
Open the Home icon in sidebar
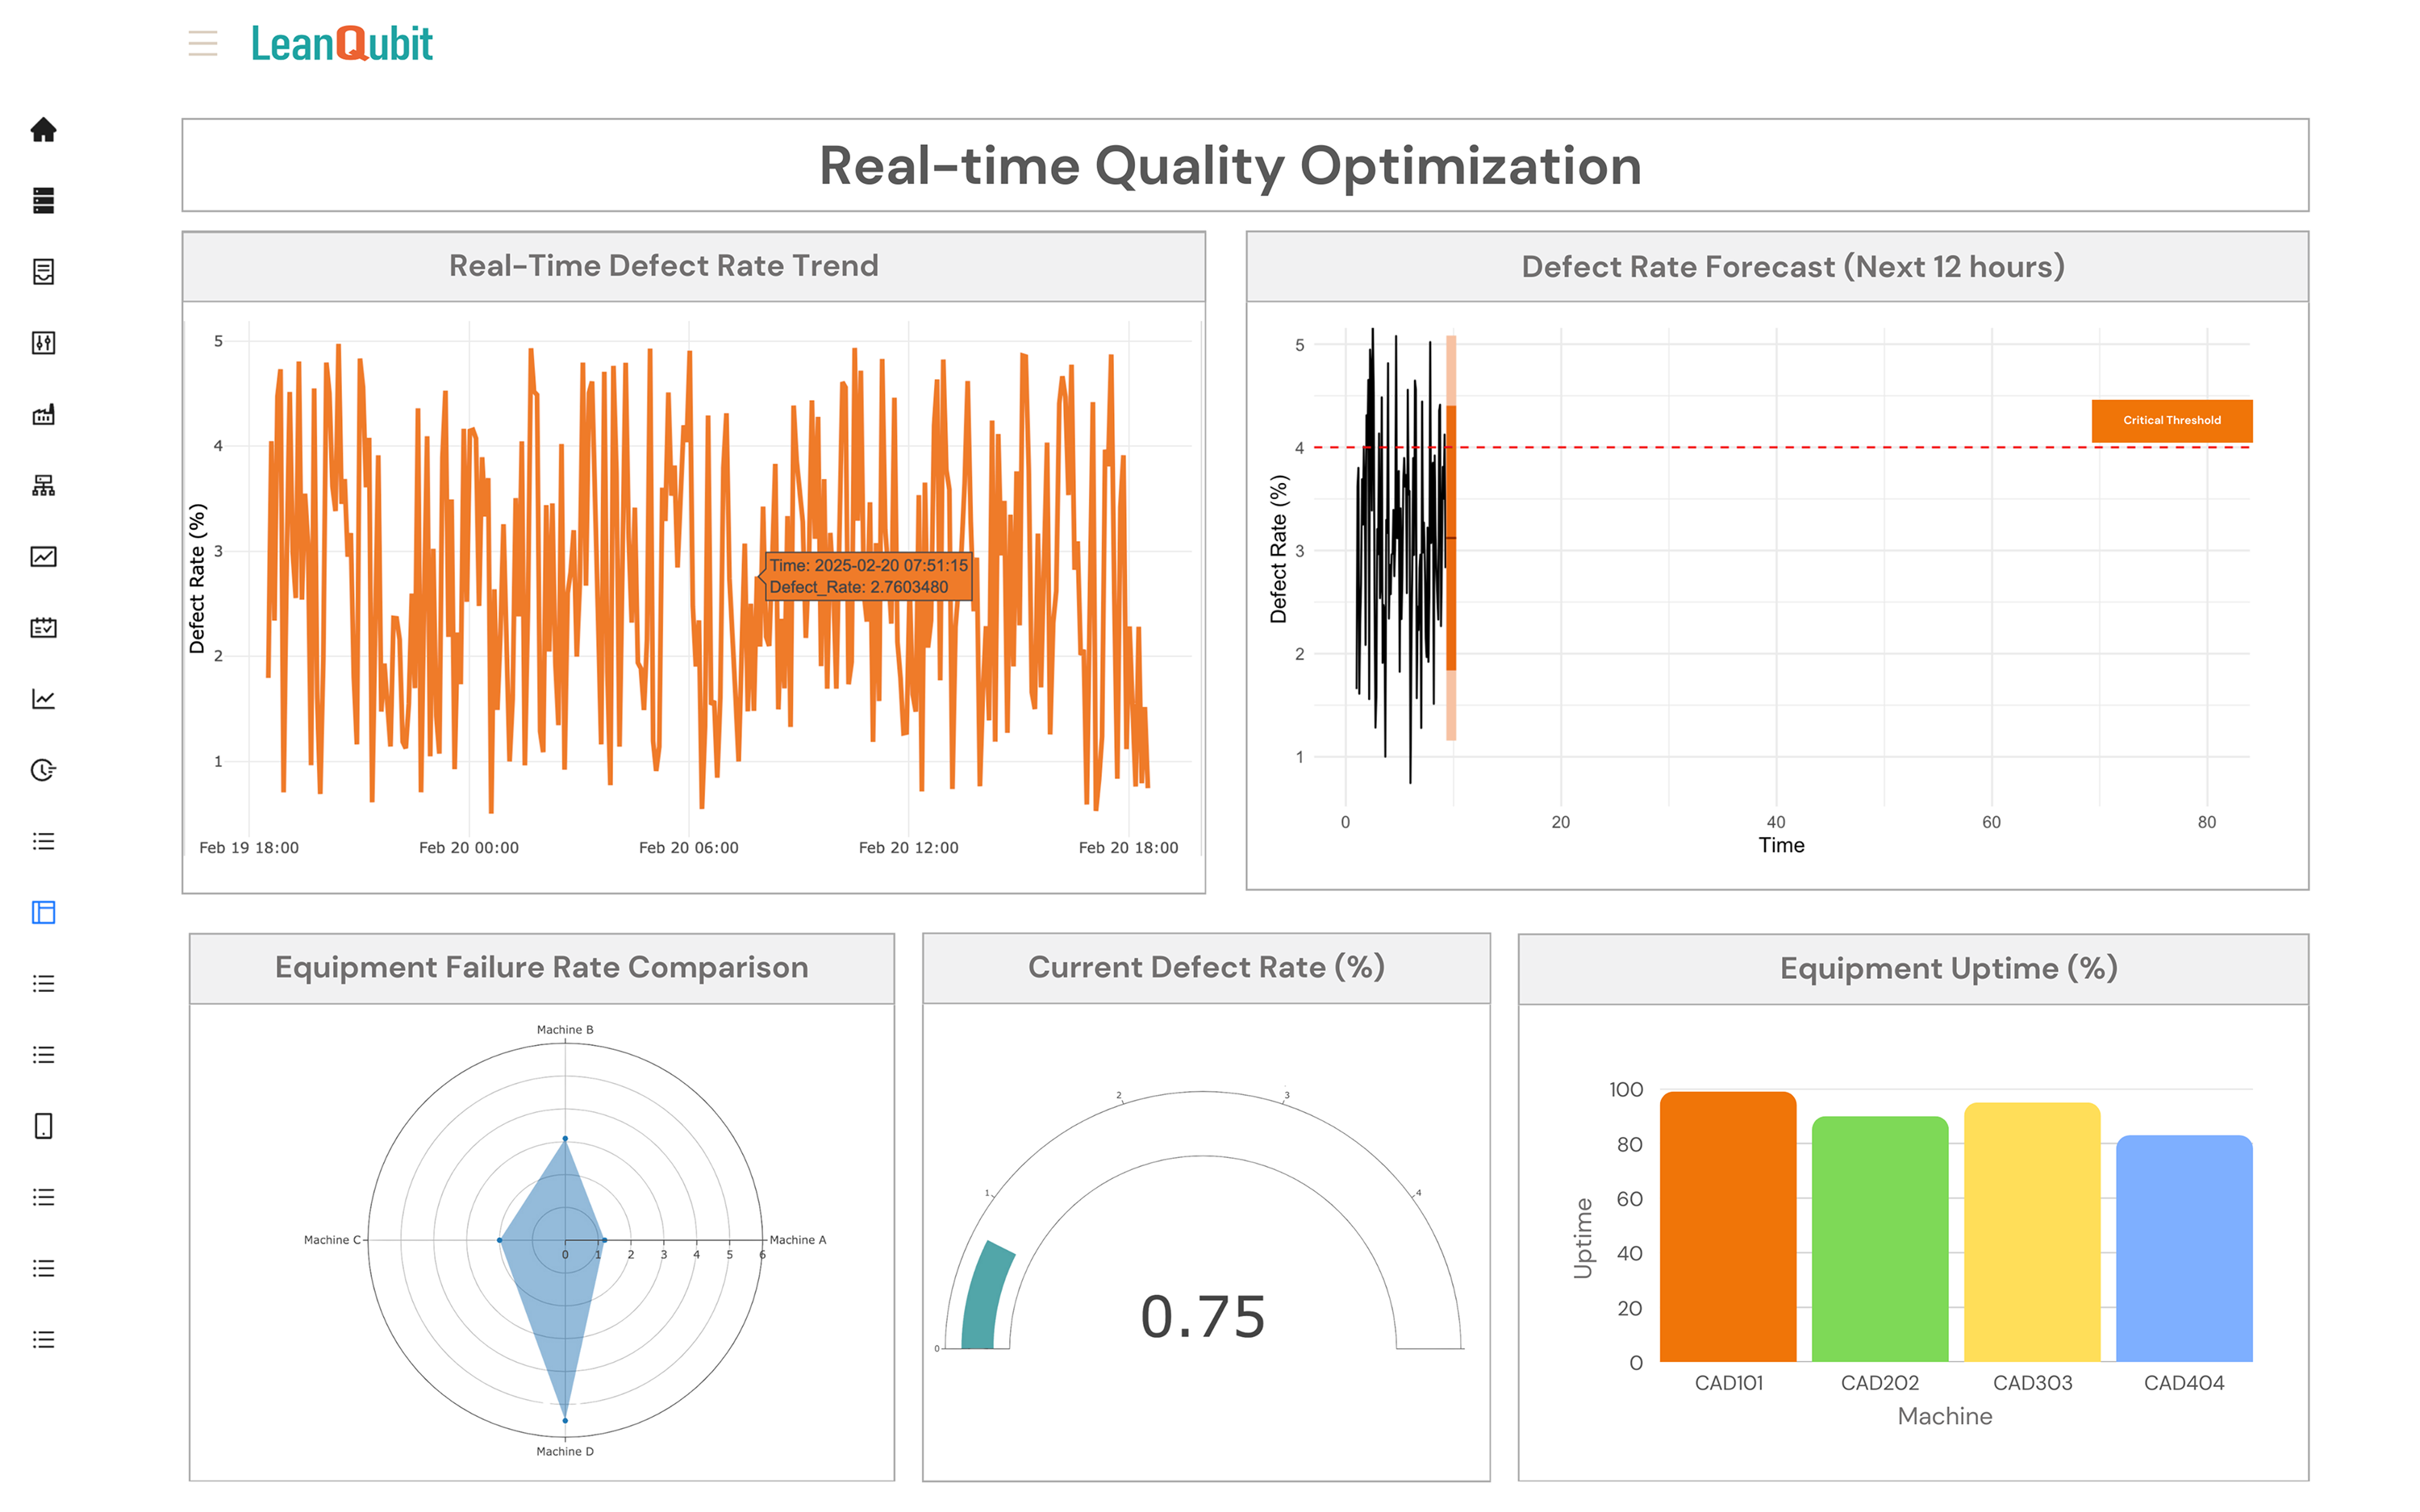tap(43, 129)
